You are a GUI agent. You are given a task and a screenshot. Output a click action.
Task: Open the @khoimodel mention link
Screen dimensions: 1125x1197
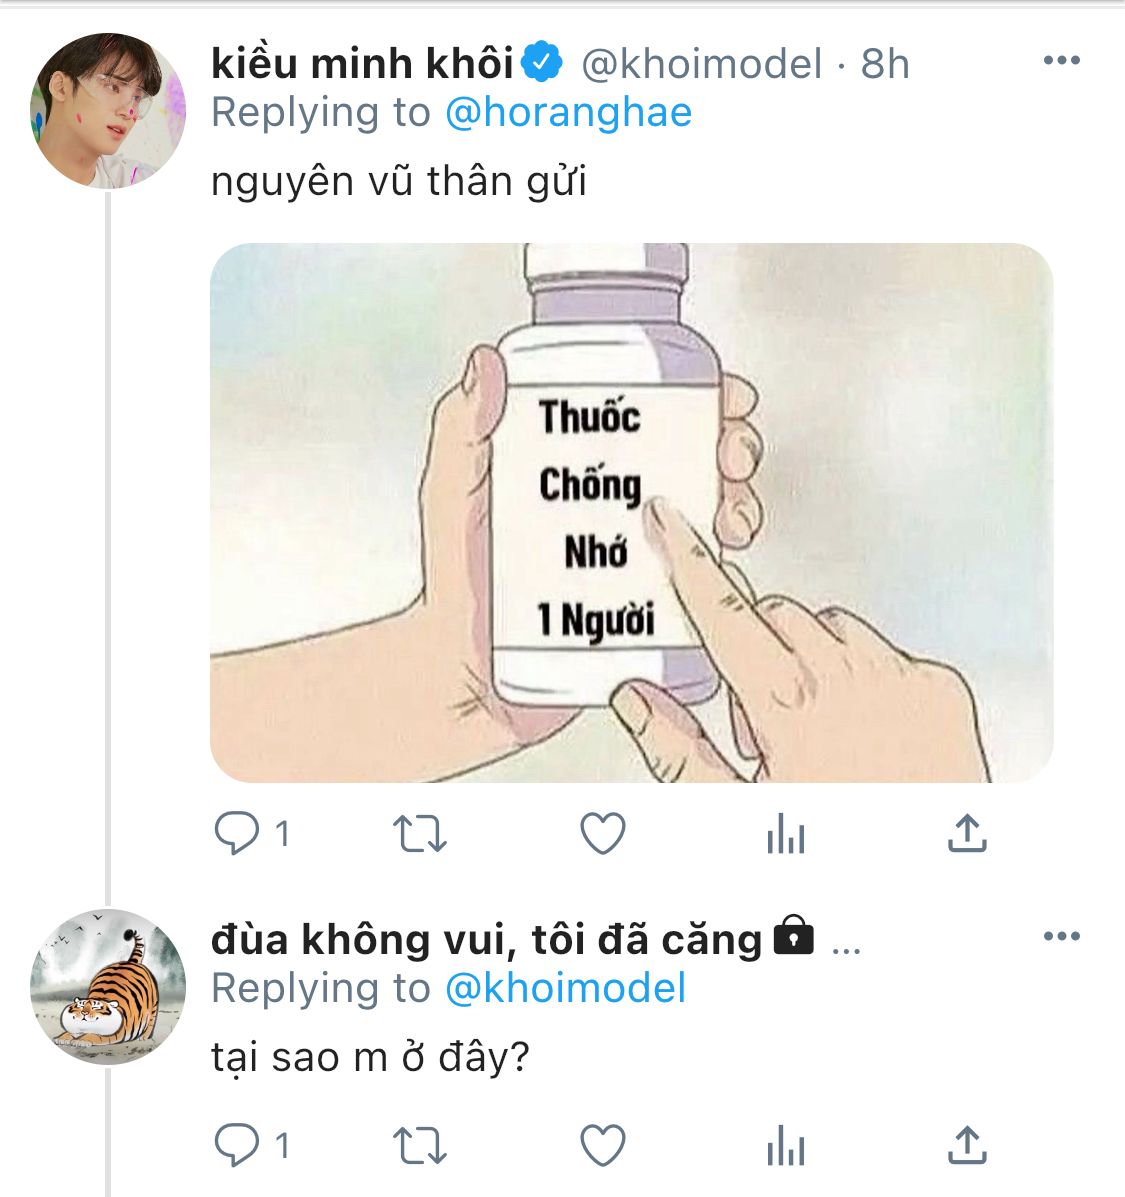pyautogui.click(x=564, y=988)
